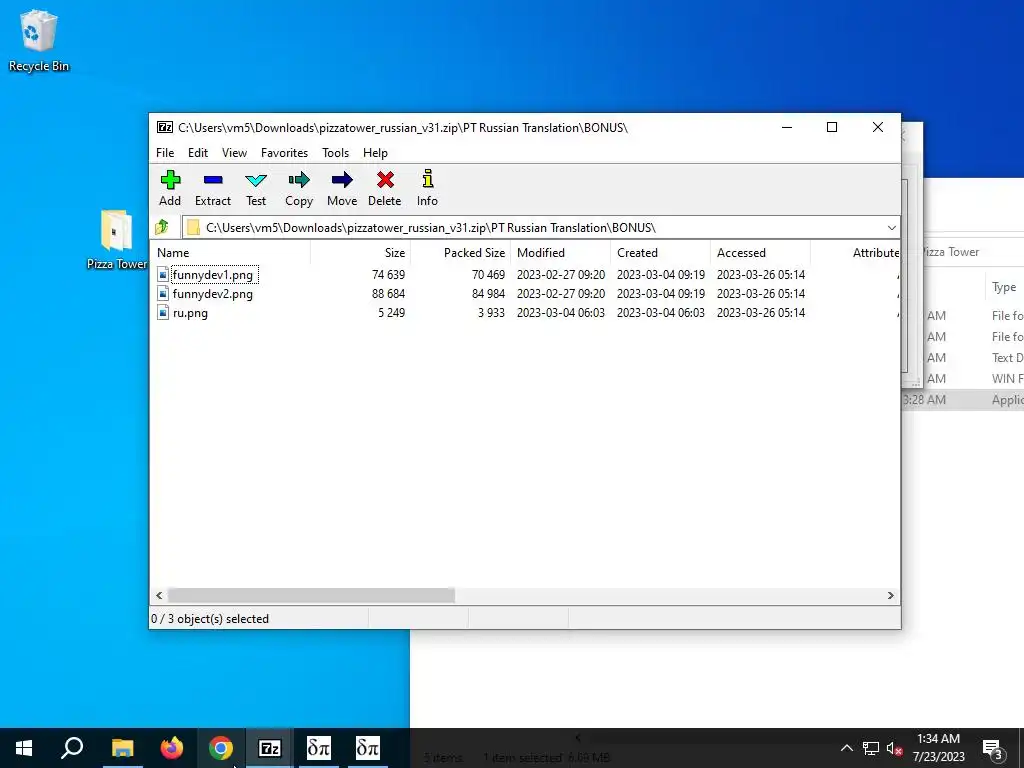Sort by the Name column header
The image size is (1024, 768).
[231, 253]
